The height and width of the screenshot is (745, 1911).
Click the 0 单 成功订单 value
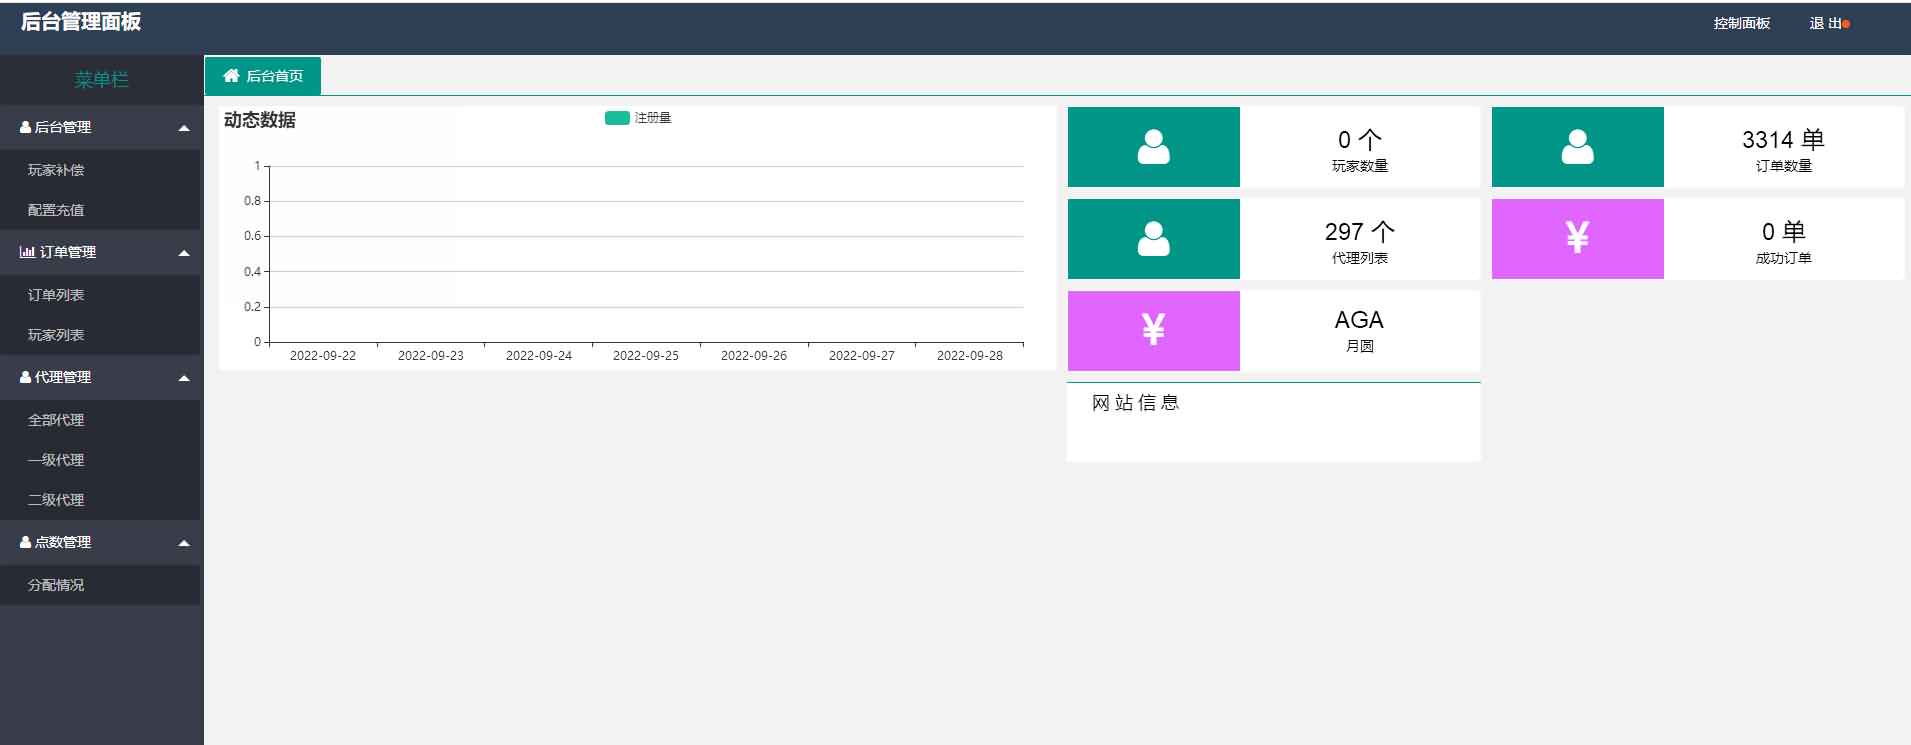tap(1783, 231)
